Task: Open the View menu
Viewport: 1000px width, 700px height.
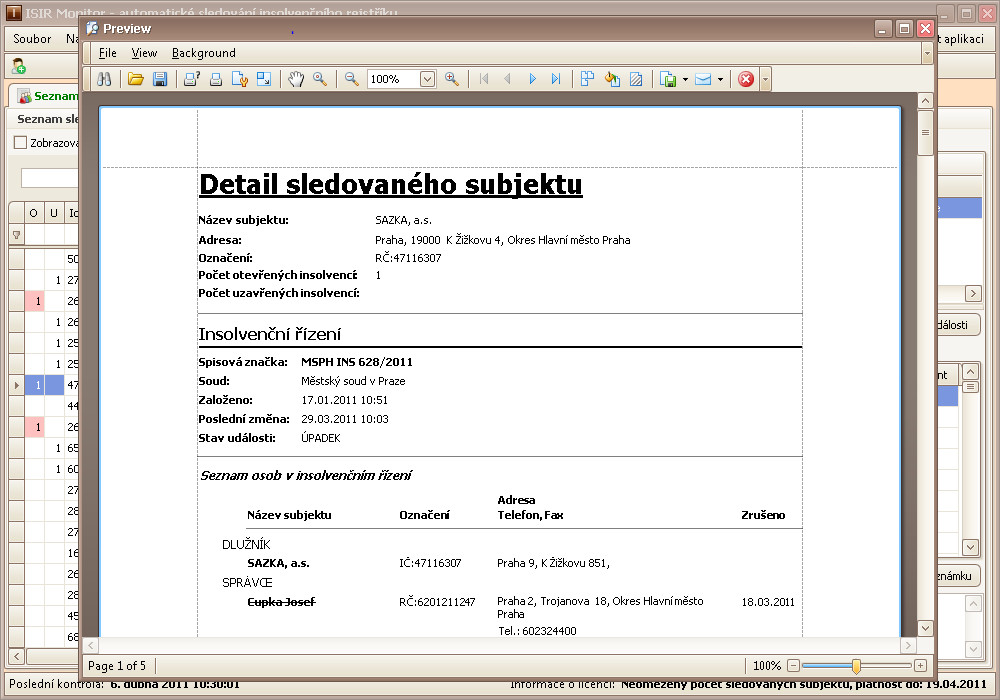Action: pyautogui.click(x=144, y=53)
